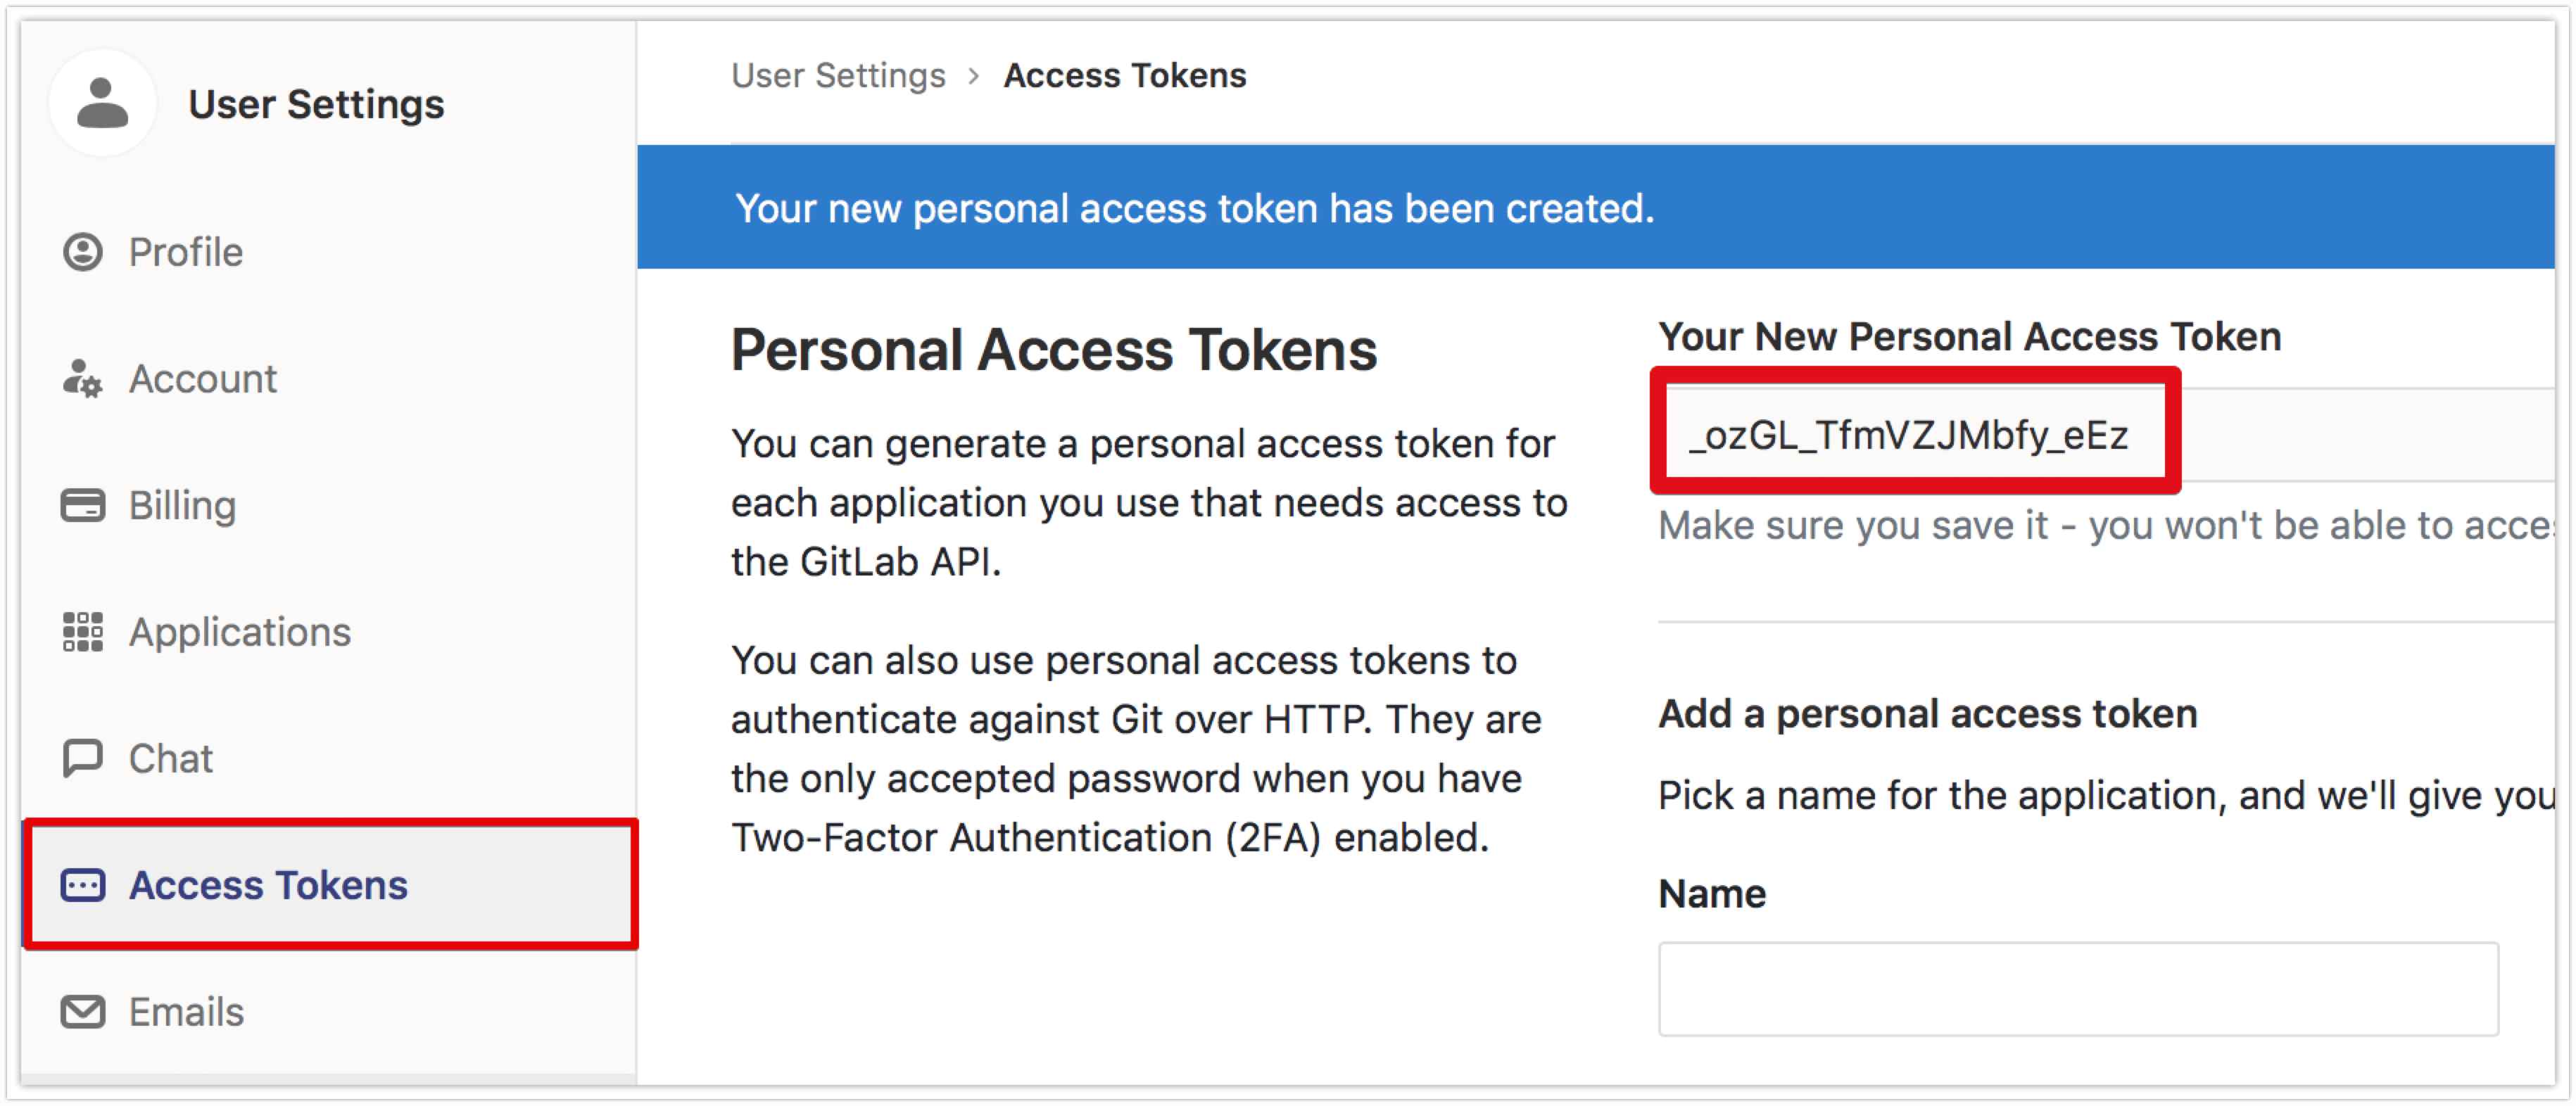
Task: Open Billing in the sidebar
Action: [x=183, y=506]
